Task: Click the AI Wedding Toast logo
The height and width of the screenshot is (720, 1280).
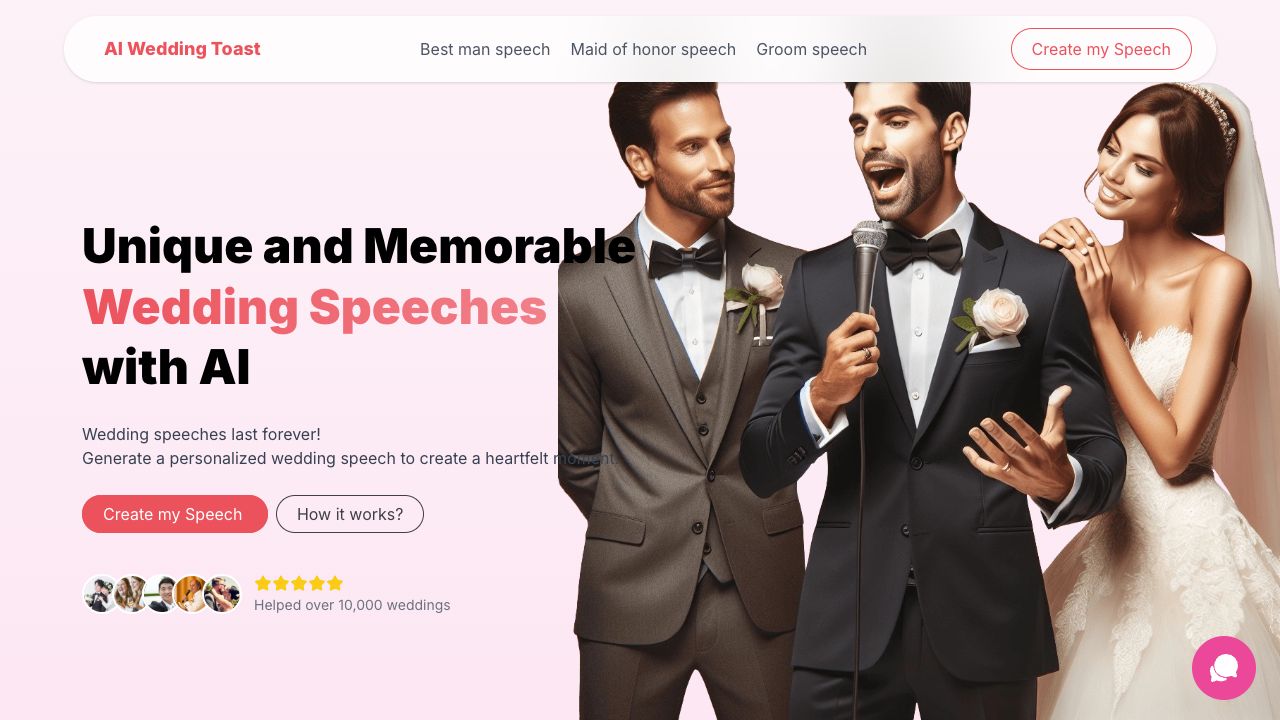Action: [182, 49]
